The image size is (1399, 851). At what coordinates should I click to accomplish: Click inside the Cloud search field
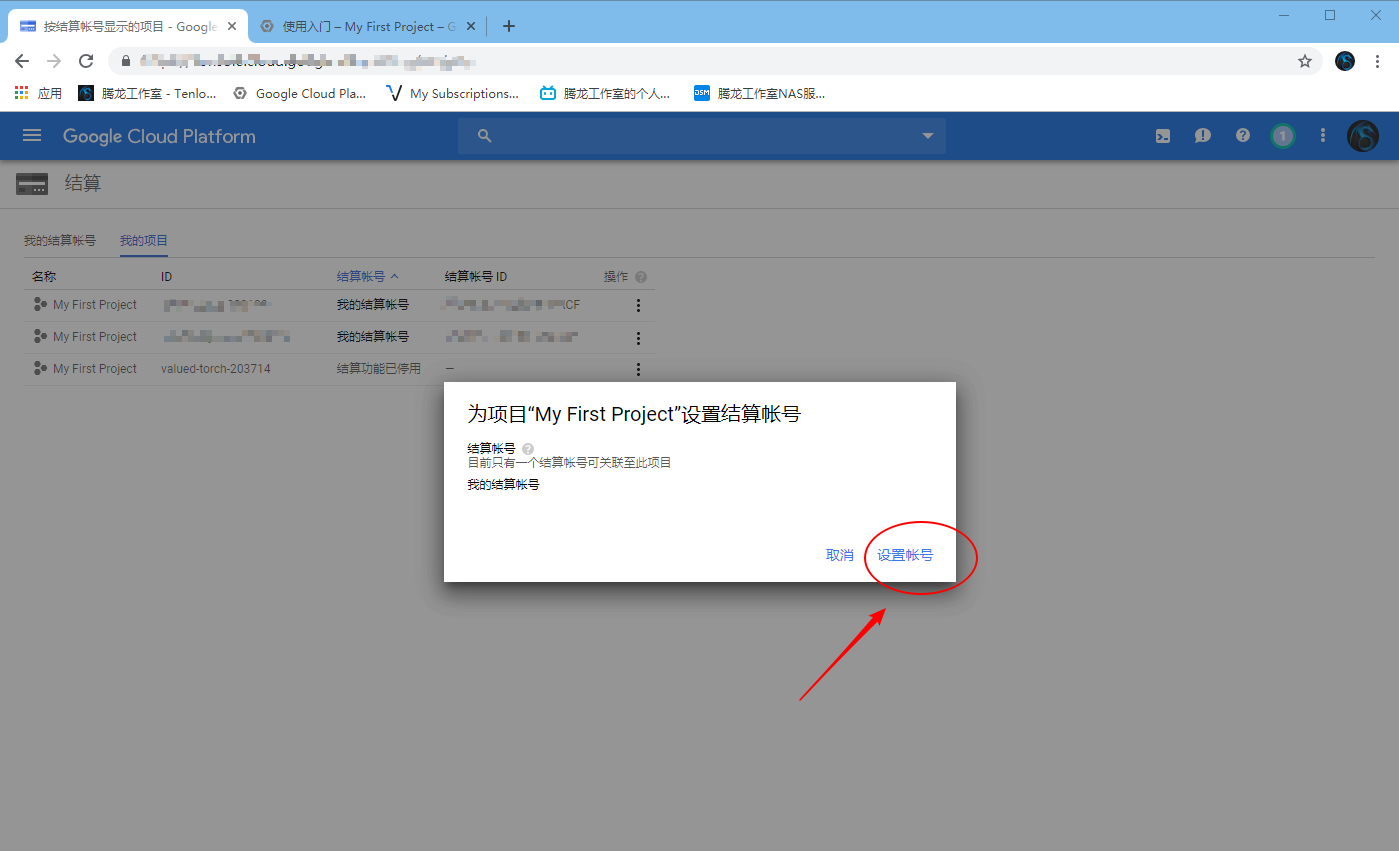pyautogui.click(x=700, y=136)
